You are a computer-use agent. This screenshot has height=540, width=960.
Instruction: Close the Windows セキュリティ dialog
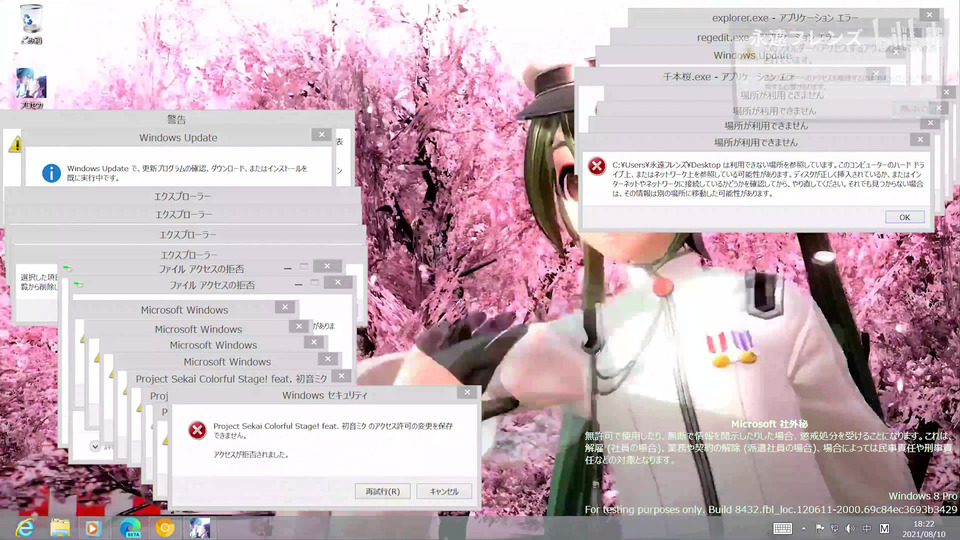pyautogui.click(x=468, y=392)
